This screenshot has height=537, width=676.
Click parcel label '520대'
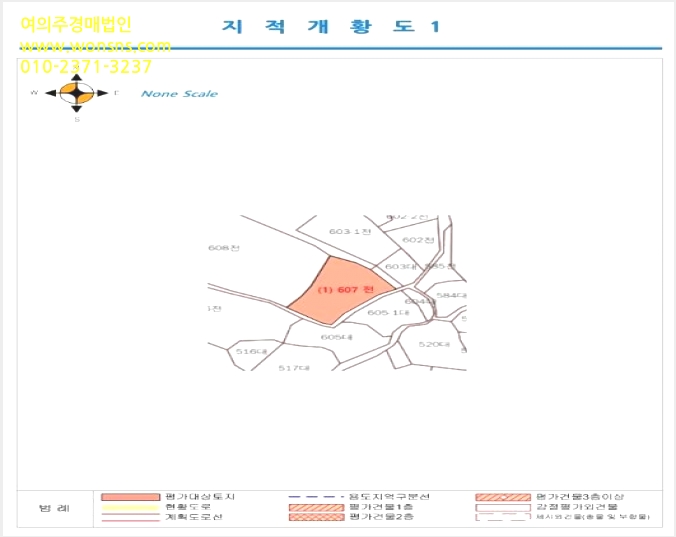[x=434, y=344]
